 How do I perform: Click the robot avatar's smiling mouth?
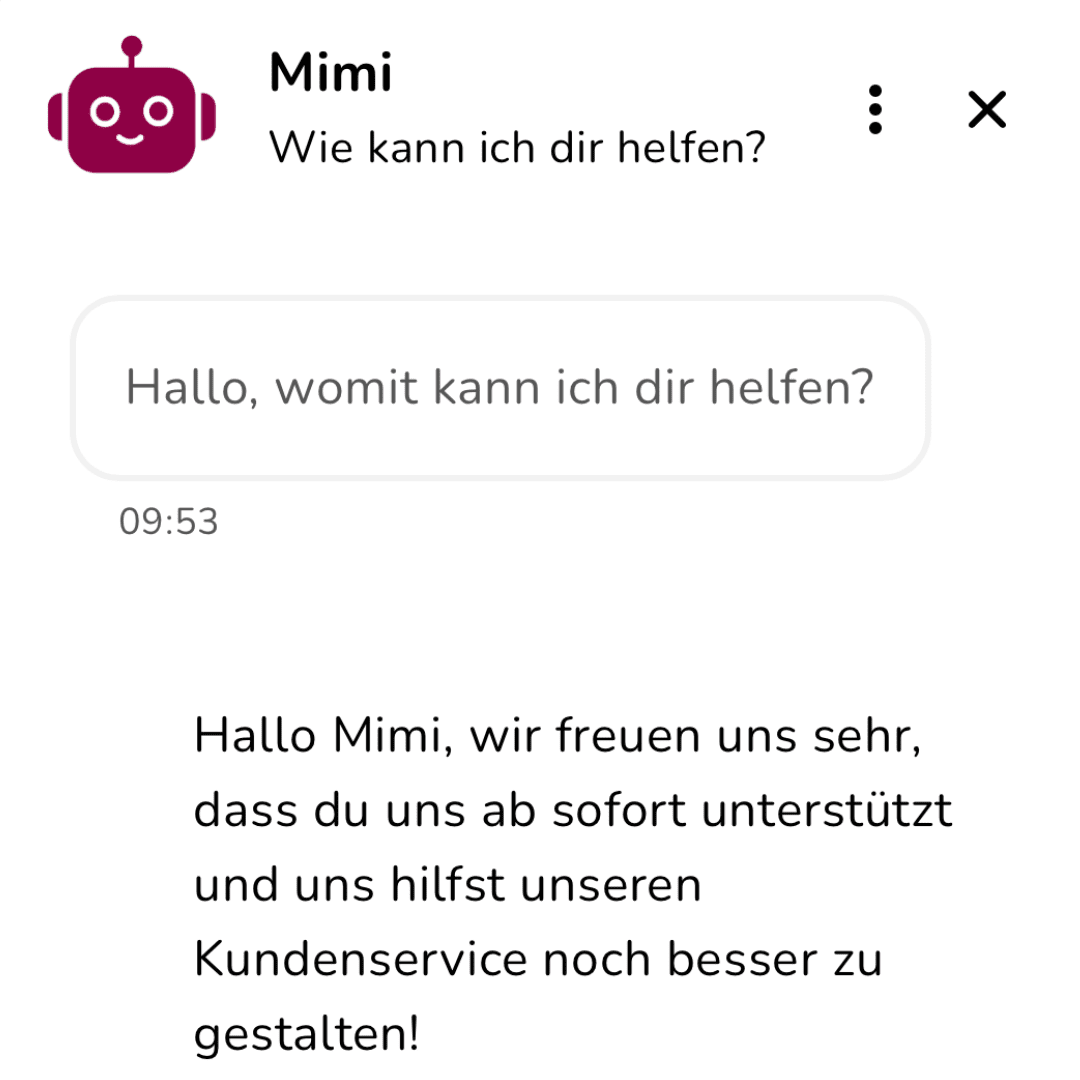point(132,138)
